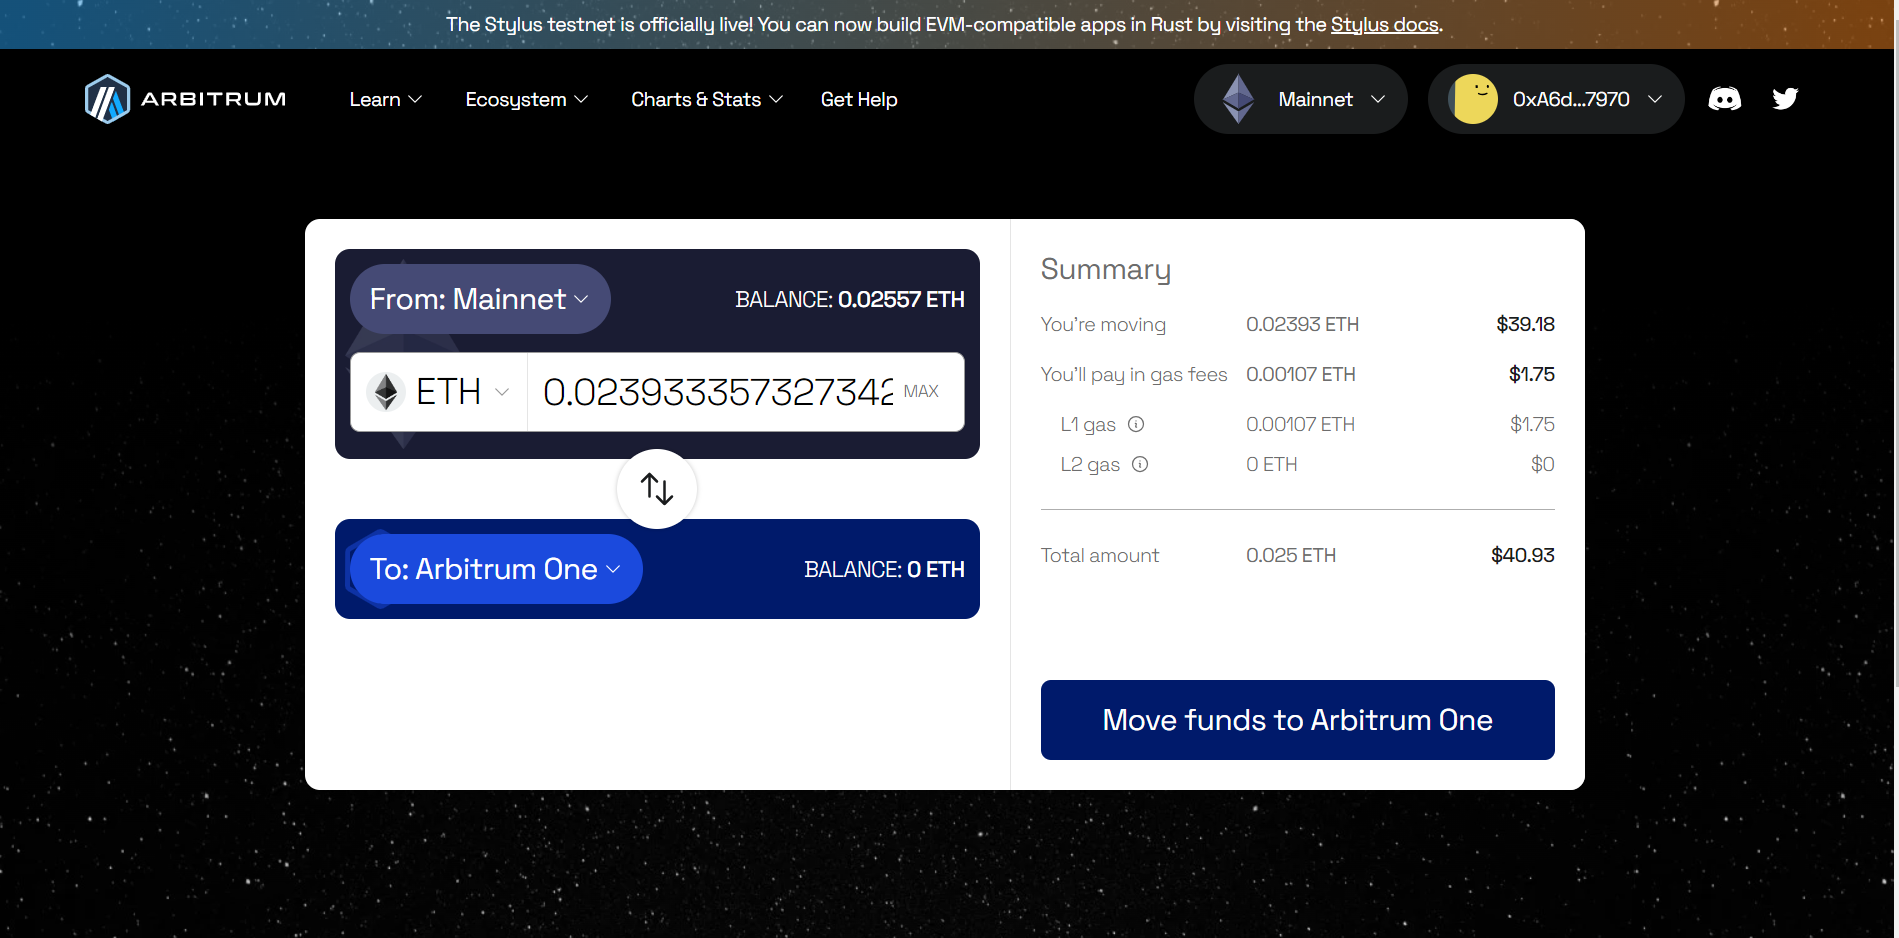
Task: Click the You're moving 0.02393 ETH value
Action: click(x=1302, y=324)
